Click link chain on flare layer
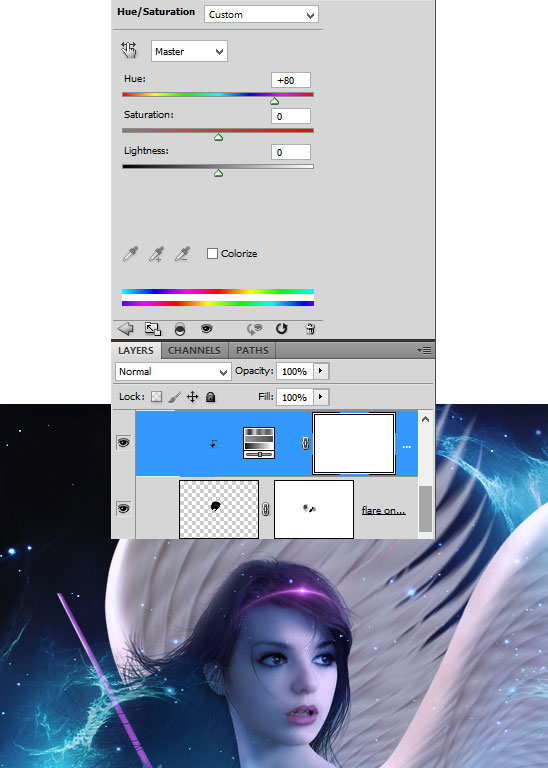The height and width of the screenshot is (768, 548). (265, 509)
